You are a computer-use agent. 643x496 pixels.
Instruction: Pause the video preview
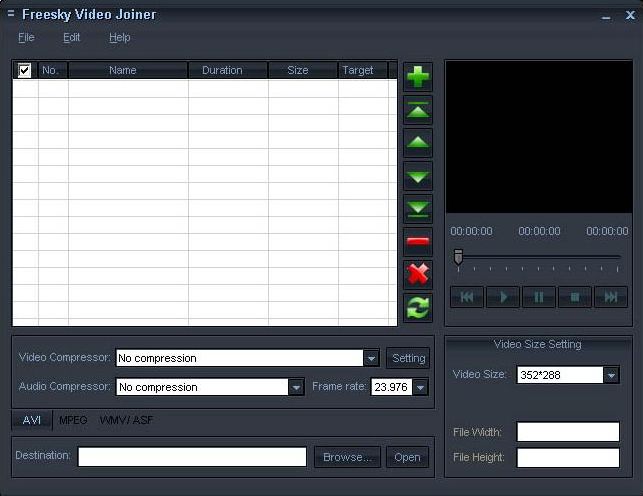tap(539, 297)
